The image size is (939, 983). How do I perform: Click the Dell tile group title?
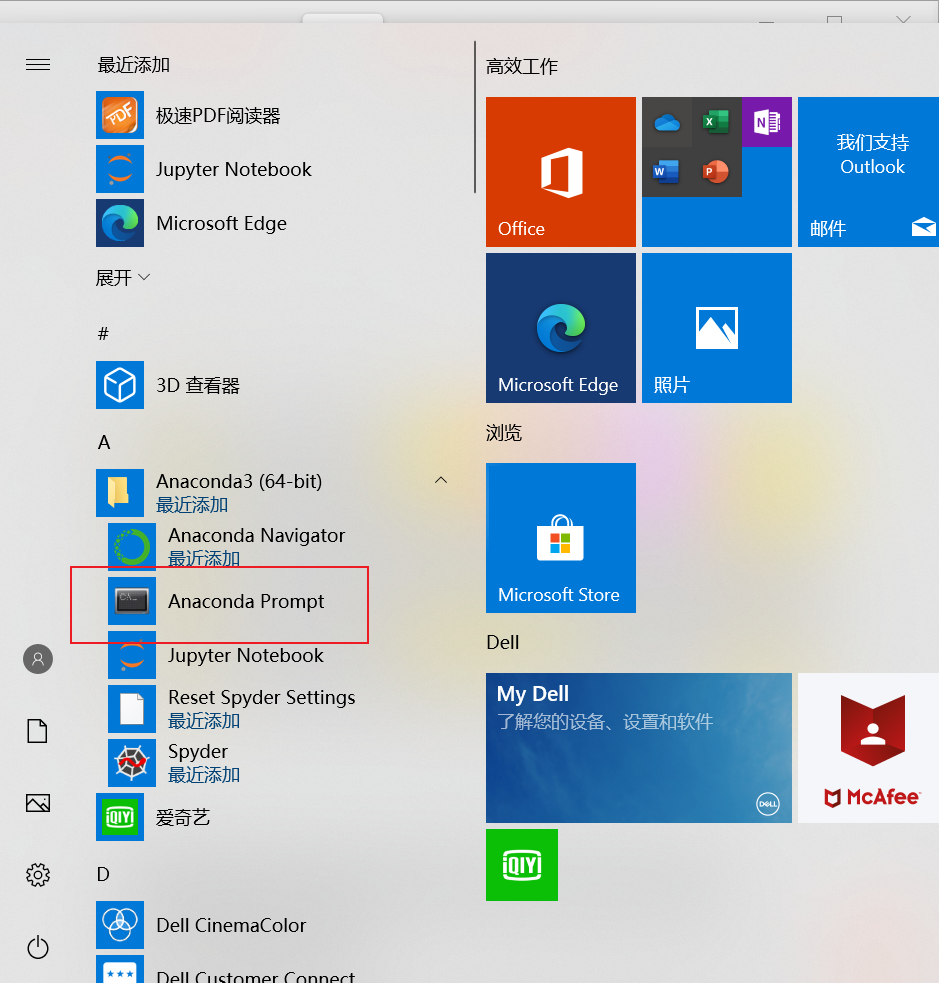coord(503,643)
